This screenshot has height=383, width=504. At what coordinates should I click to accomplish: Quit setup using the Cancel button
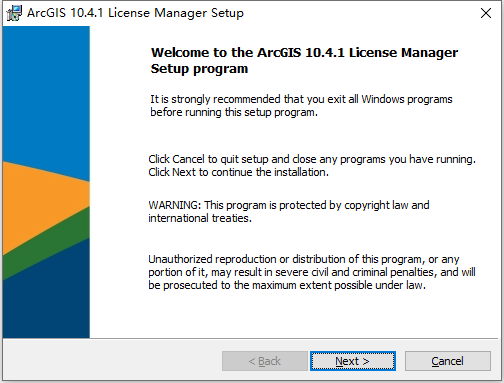[x=448, y=361]
